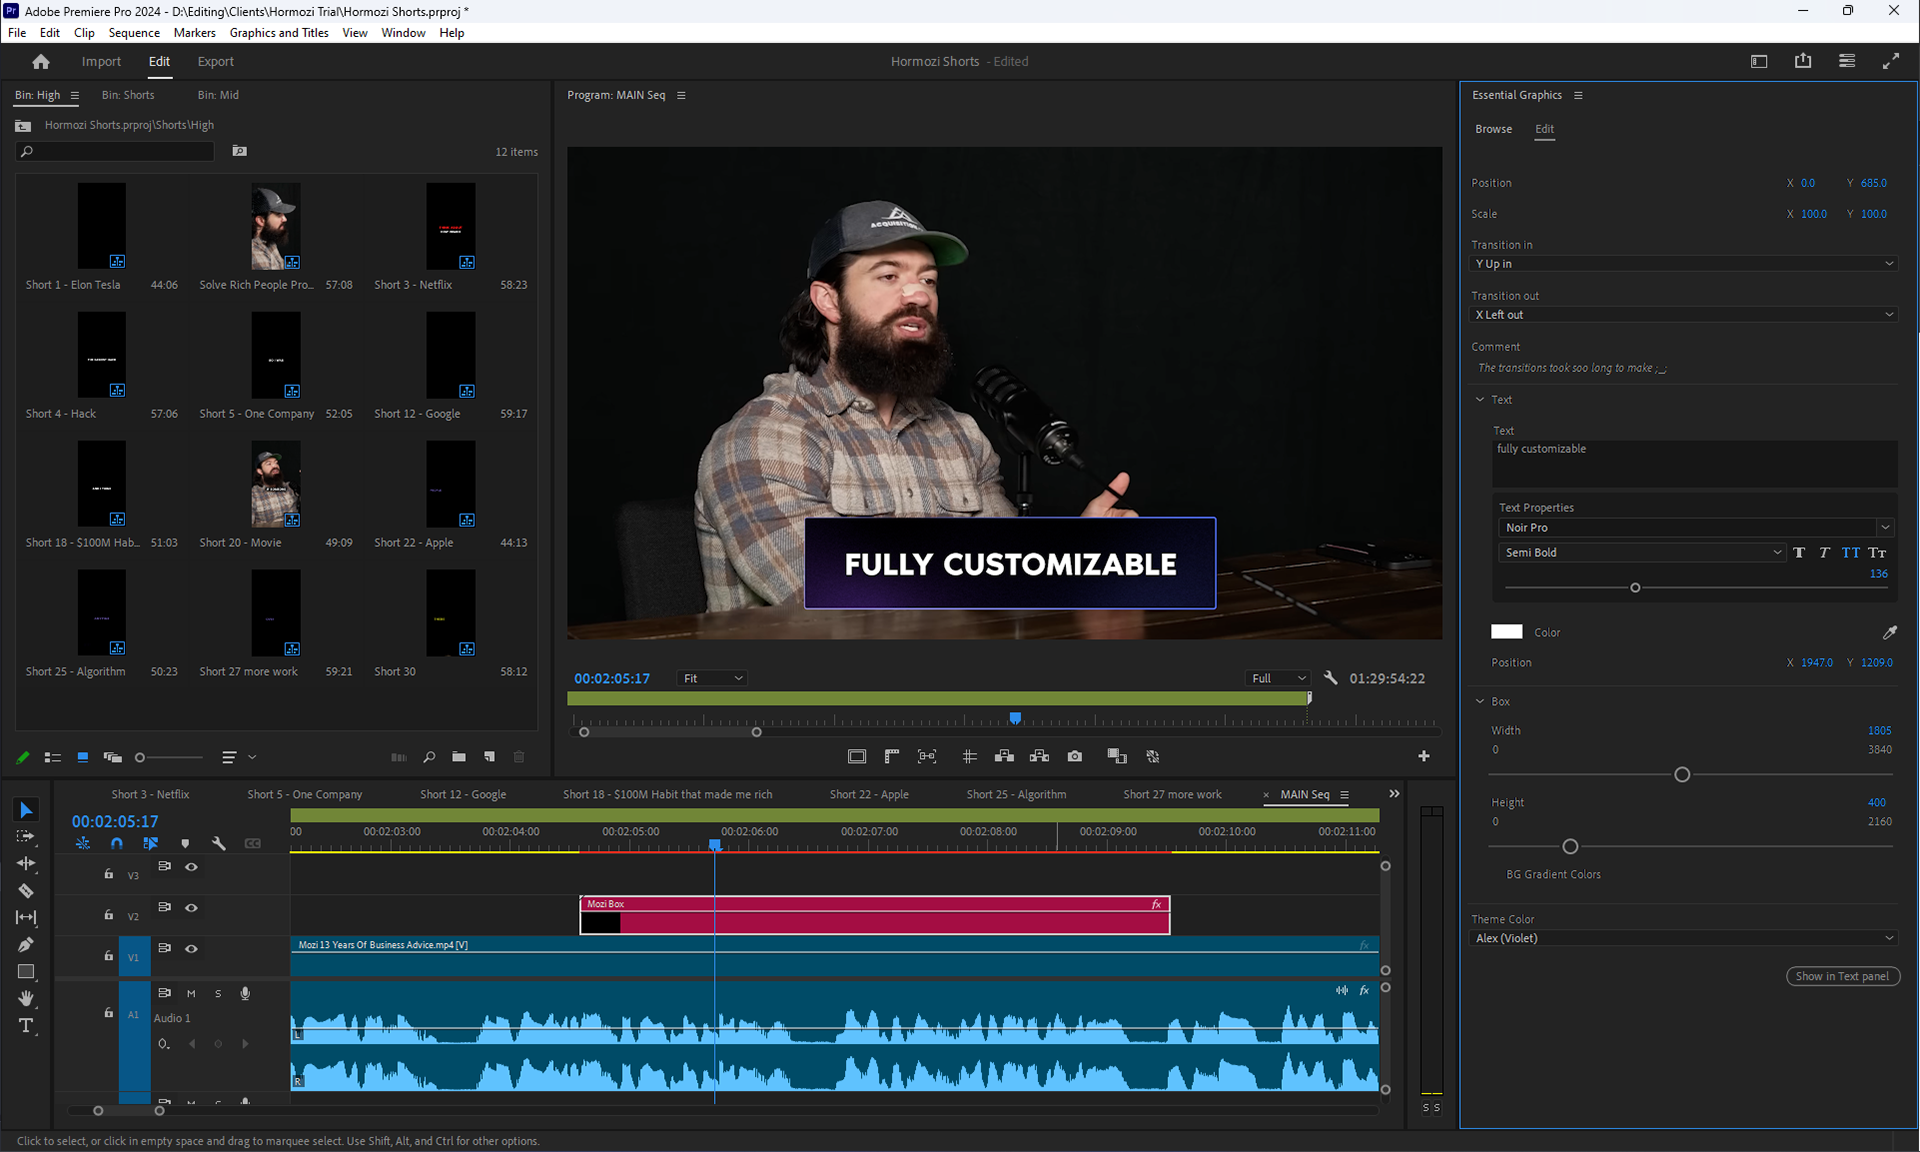Select the Razor tool
The width and height of the screenshot is (1920, 1152).
tap(26, 890)
